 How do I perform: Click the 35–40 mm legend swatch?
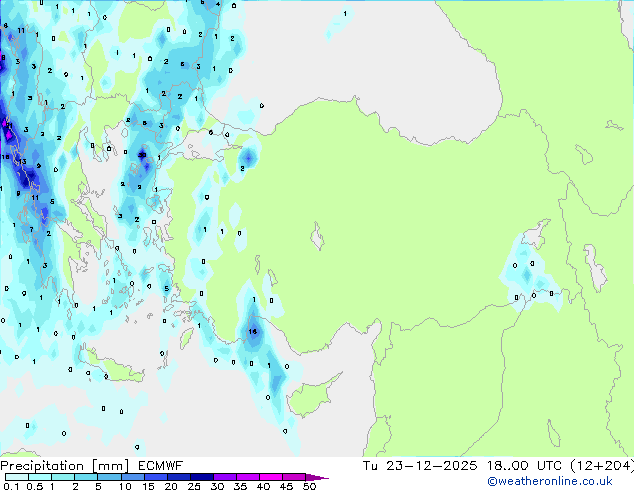point(248,477)
